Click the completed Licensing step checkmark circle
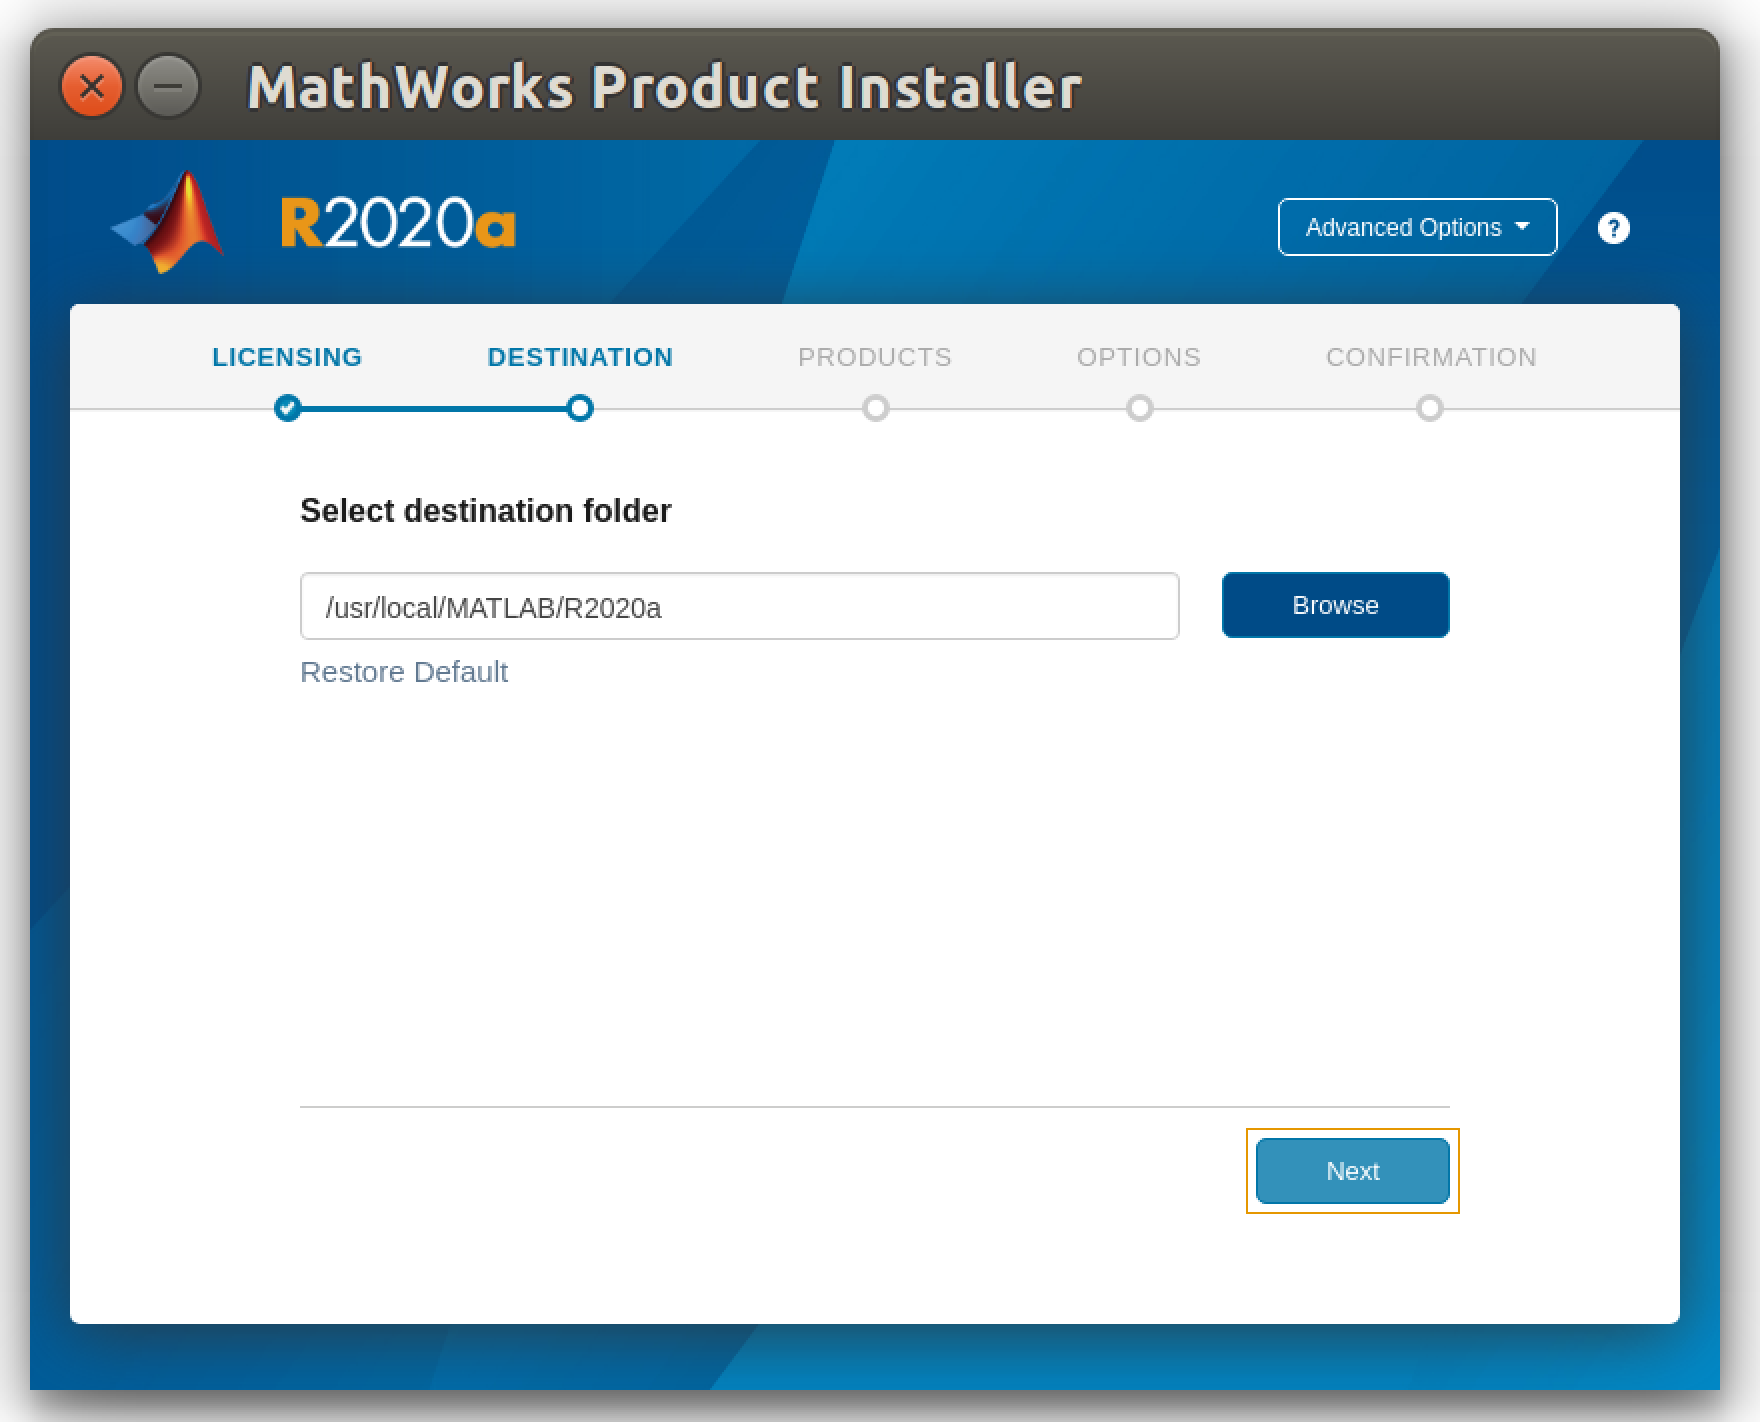Viewport: 1760px width, 1422px height. coord(288,408)
